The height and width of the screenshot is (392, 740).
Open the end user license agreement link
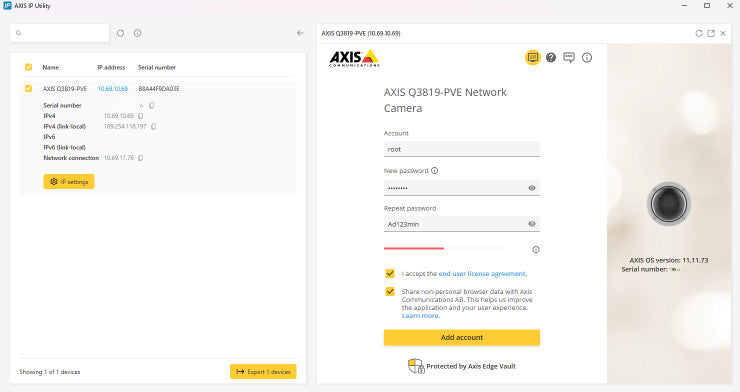[x=482, y=274]
